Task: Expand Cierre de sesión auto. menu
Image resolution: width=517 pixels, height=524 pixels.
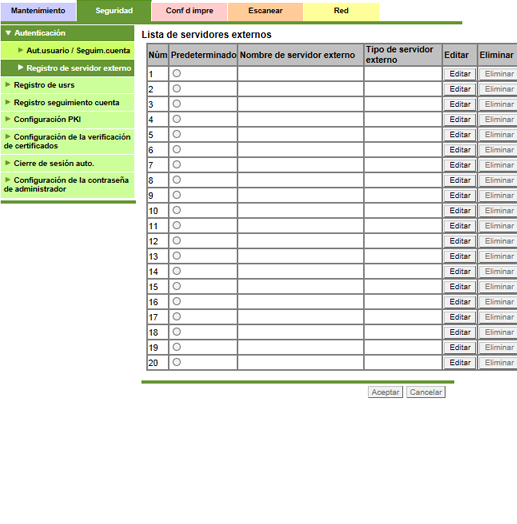Action: click(68, 163)
